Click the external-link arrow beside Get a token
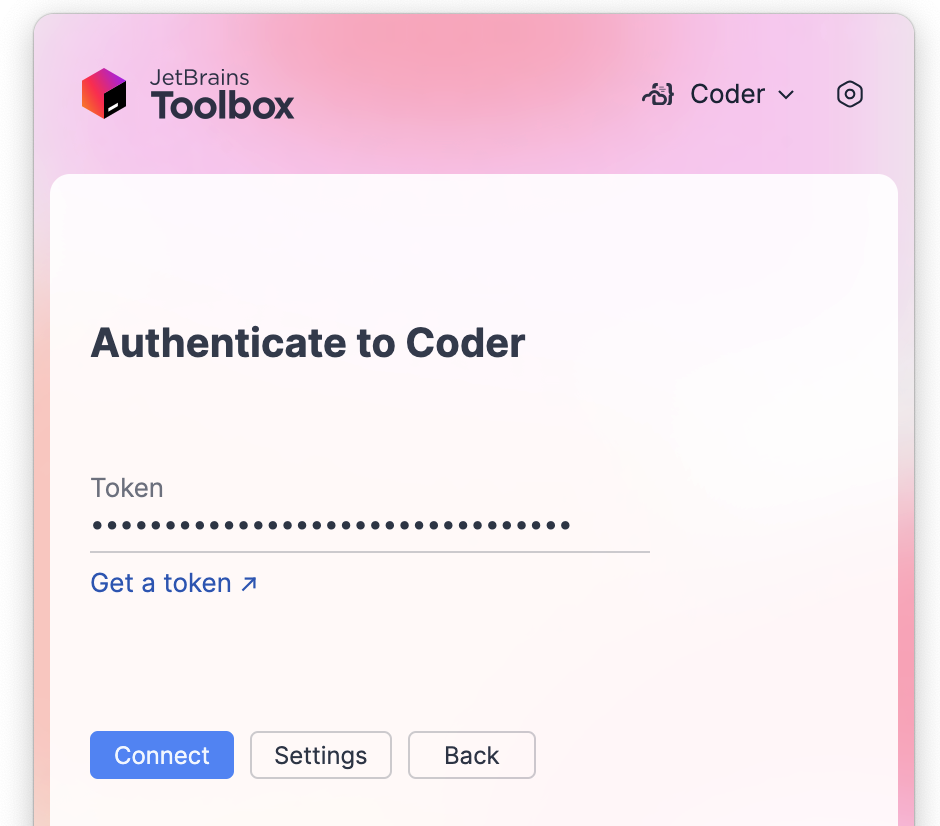 (247, 583)
